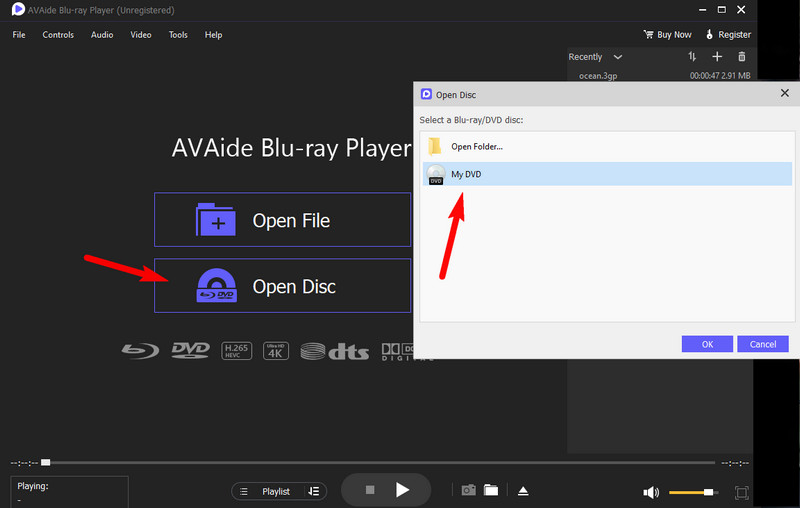Delete playlist items with trash icon

click(742, 57)
